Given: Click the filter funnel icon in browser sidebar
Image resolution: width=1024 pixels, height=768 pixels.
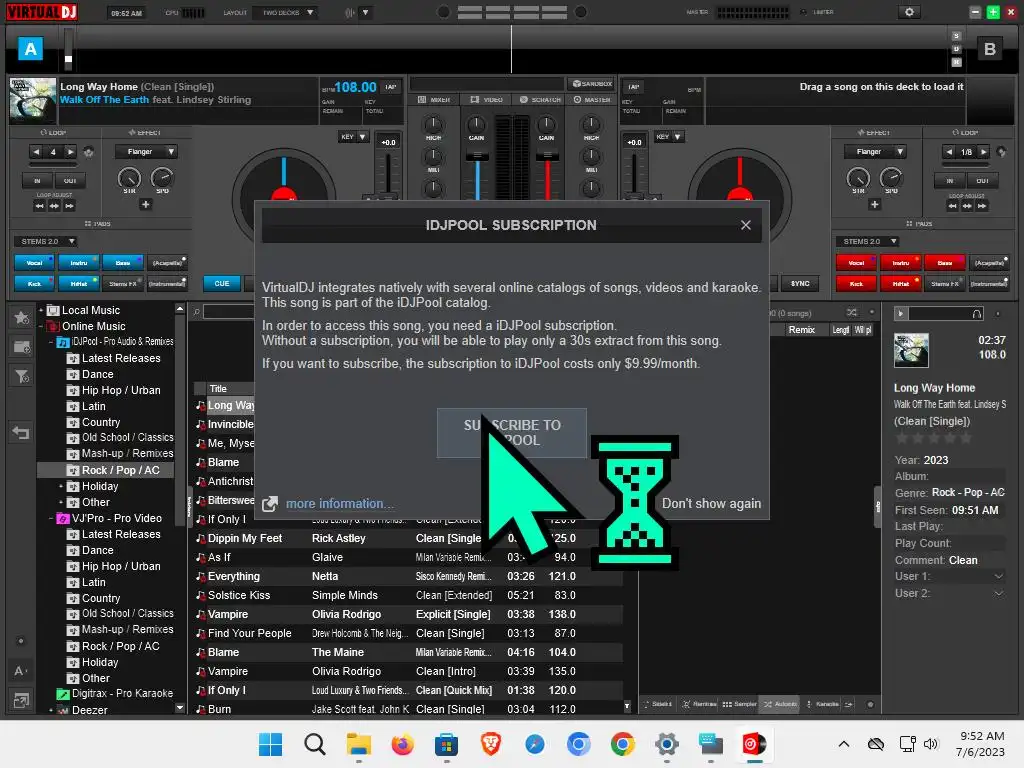Looking at the screenshot, I should click(21, 376).
